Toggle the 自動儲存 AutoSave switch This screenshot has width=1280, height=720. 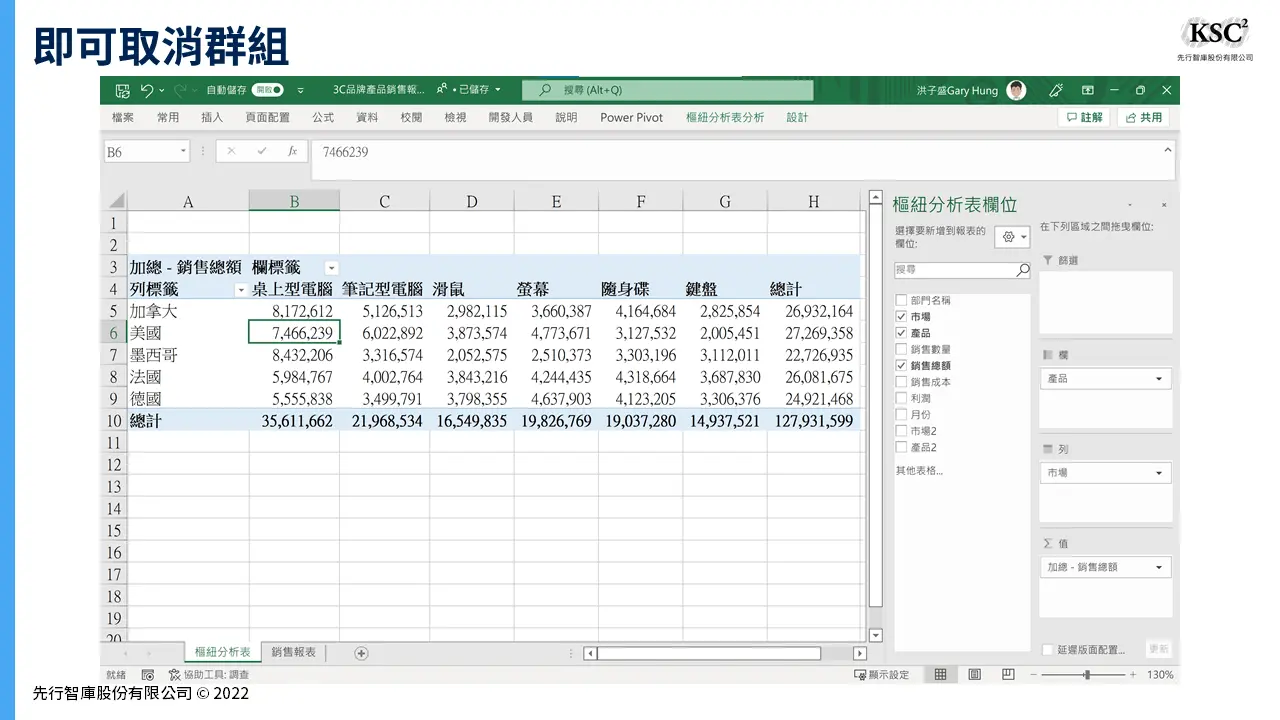[x=268, y=90]
